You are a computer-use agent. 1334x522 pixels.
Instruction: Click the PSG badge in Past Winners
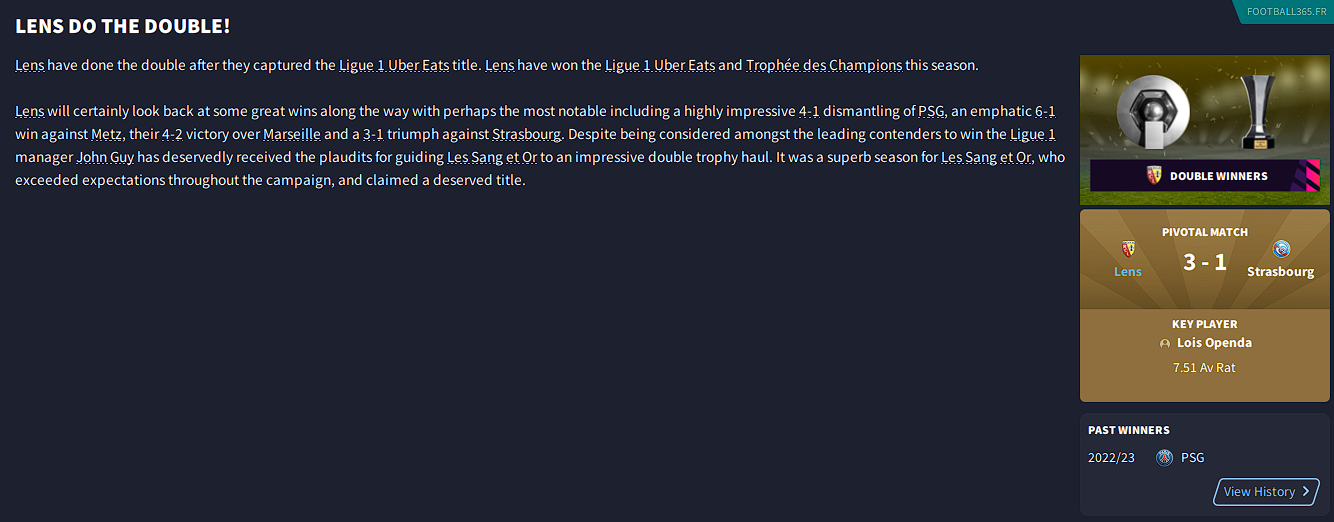pos(1164,458)
